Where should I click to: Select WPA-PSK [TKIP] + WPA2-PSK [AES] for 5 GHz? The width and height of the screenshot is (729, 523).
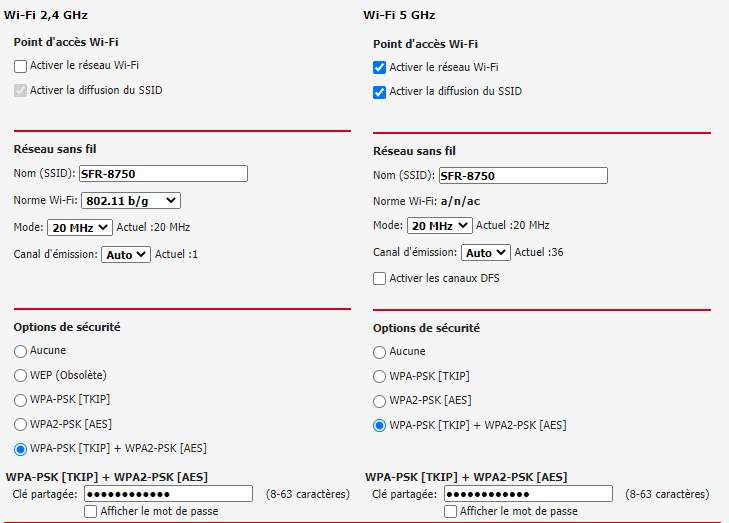click(x=379, y=425)
